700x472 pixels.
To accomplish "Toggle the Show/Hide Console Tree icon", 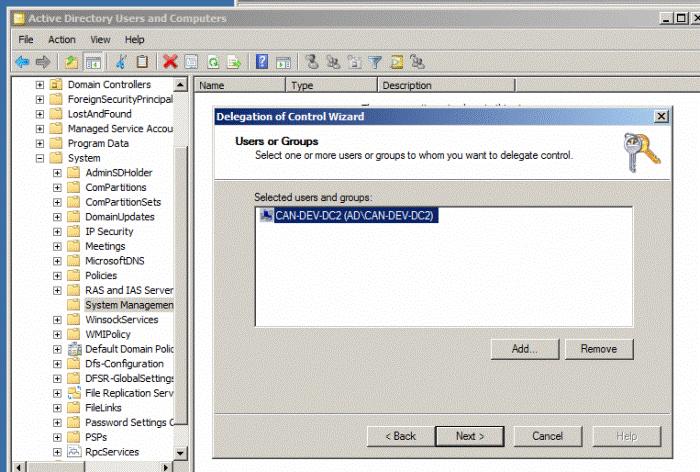I will pos(93,62).
